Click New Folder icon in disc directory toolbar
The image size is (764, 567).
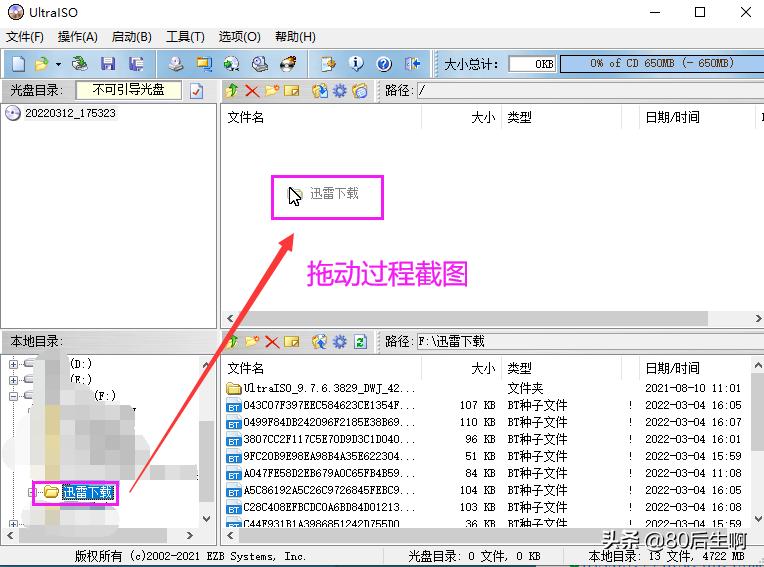coord(272,91)
